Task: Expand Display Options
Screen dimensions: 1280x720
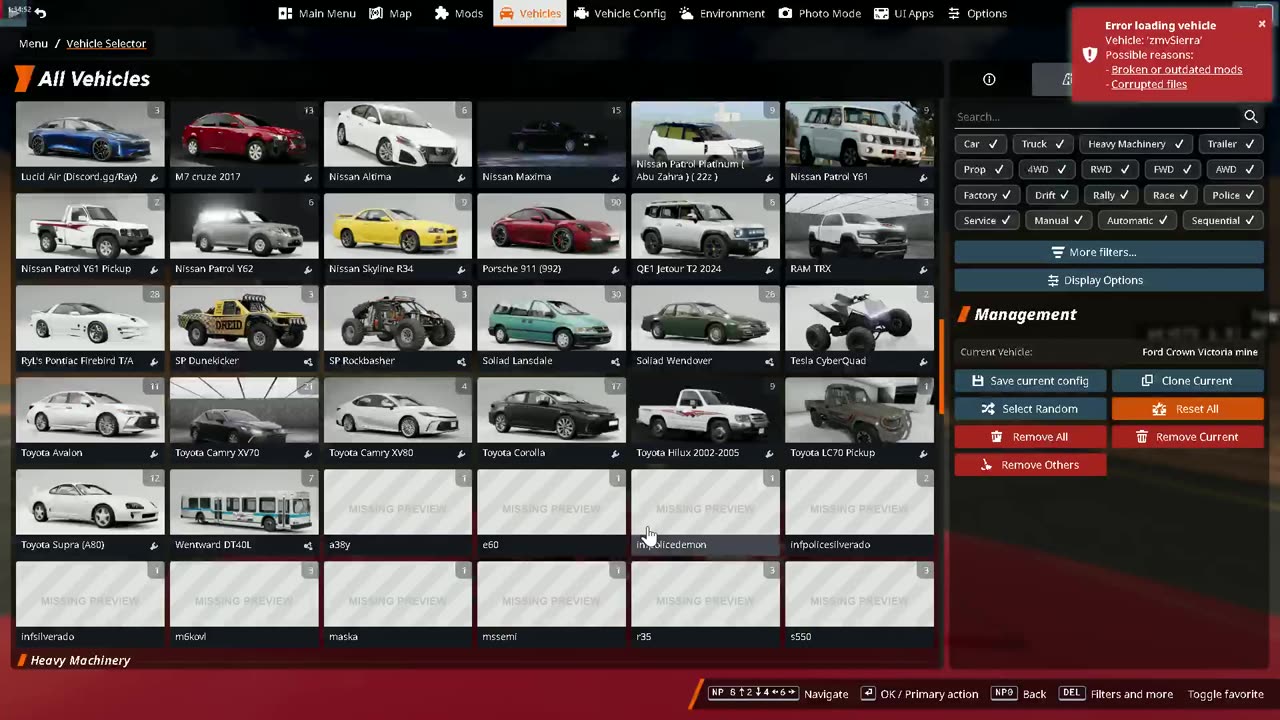Action: (1108, 280)
